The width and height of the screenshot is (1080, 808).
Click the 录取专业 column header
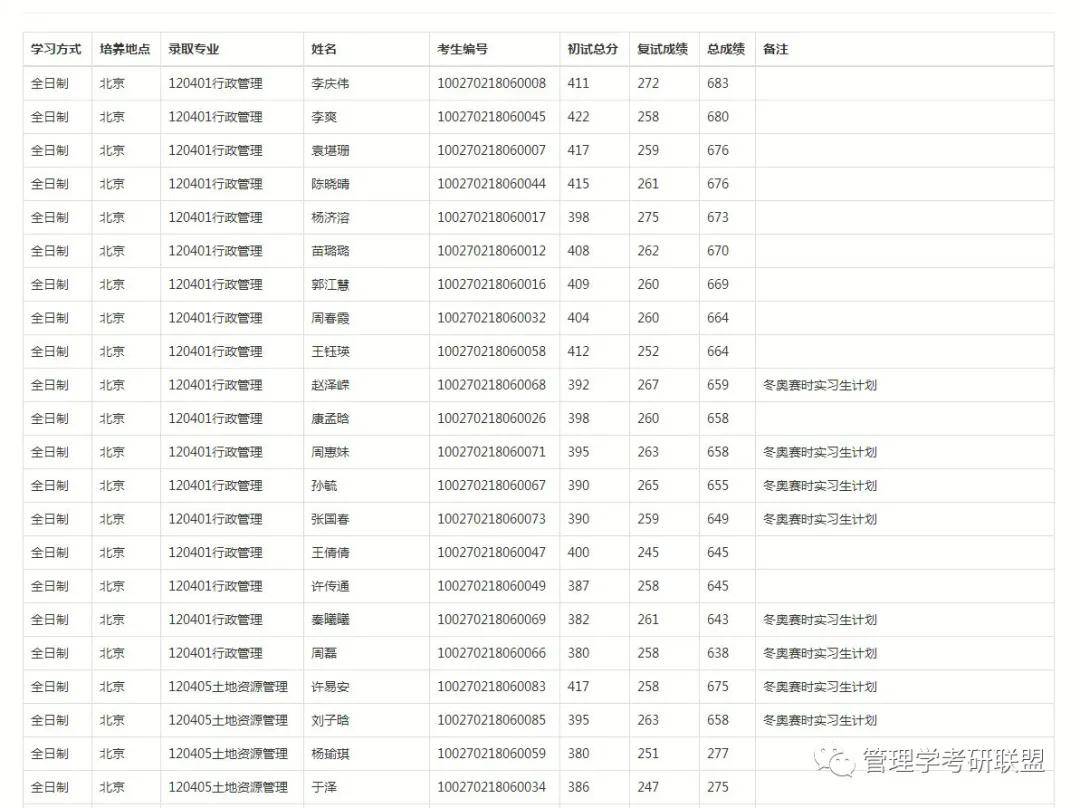pos(193,49)
